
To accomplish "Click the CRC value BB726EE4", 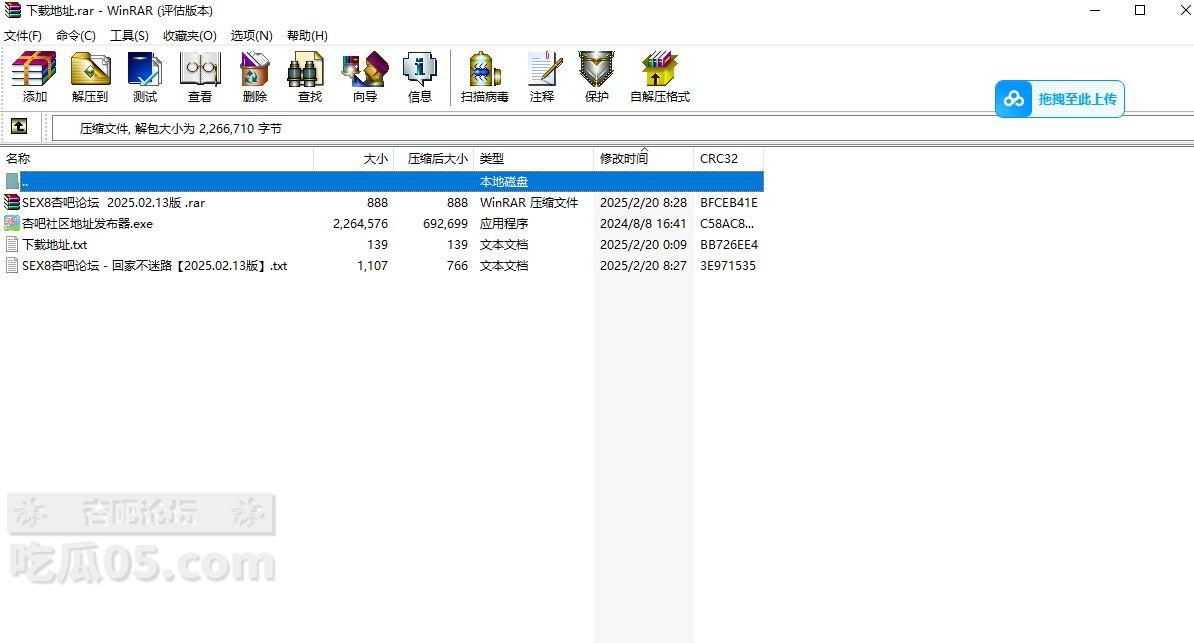I will pos(729,245).
